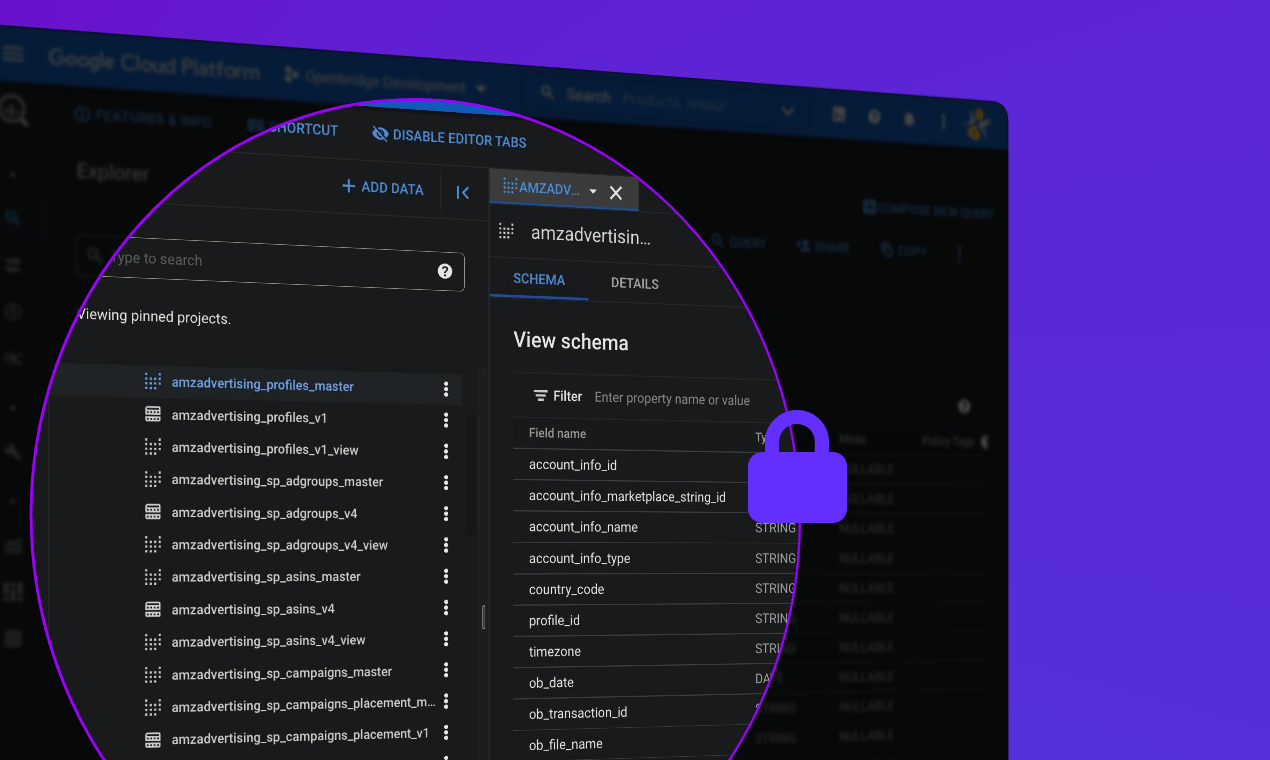Click the Add Data button
Screen dimensions: 1270x760
(x=383, y=187)
